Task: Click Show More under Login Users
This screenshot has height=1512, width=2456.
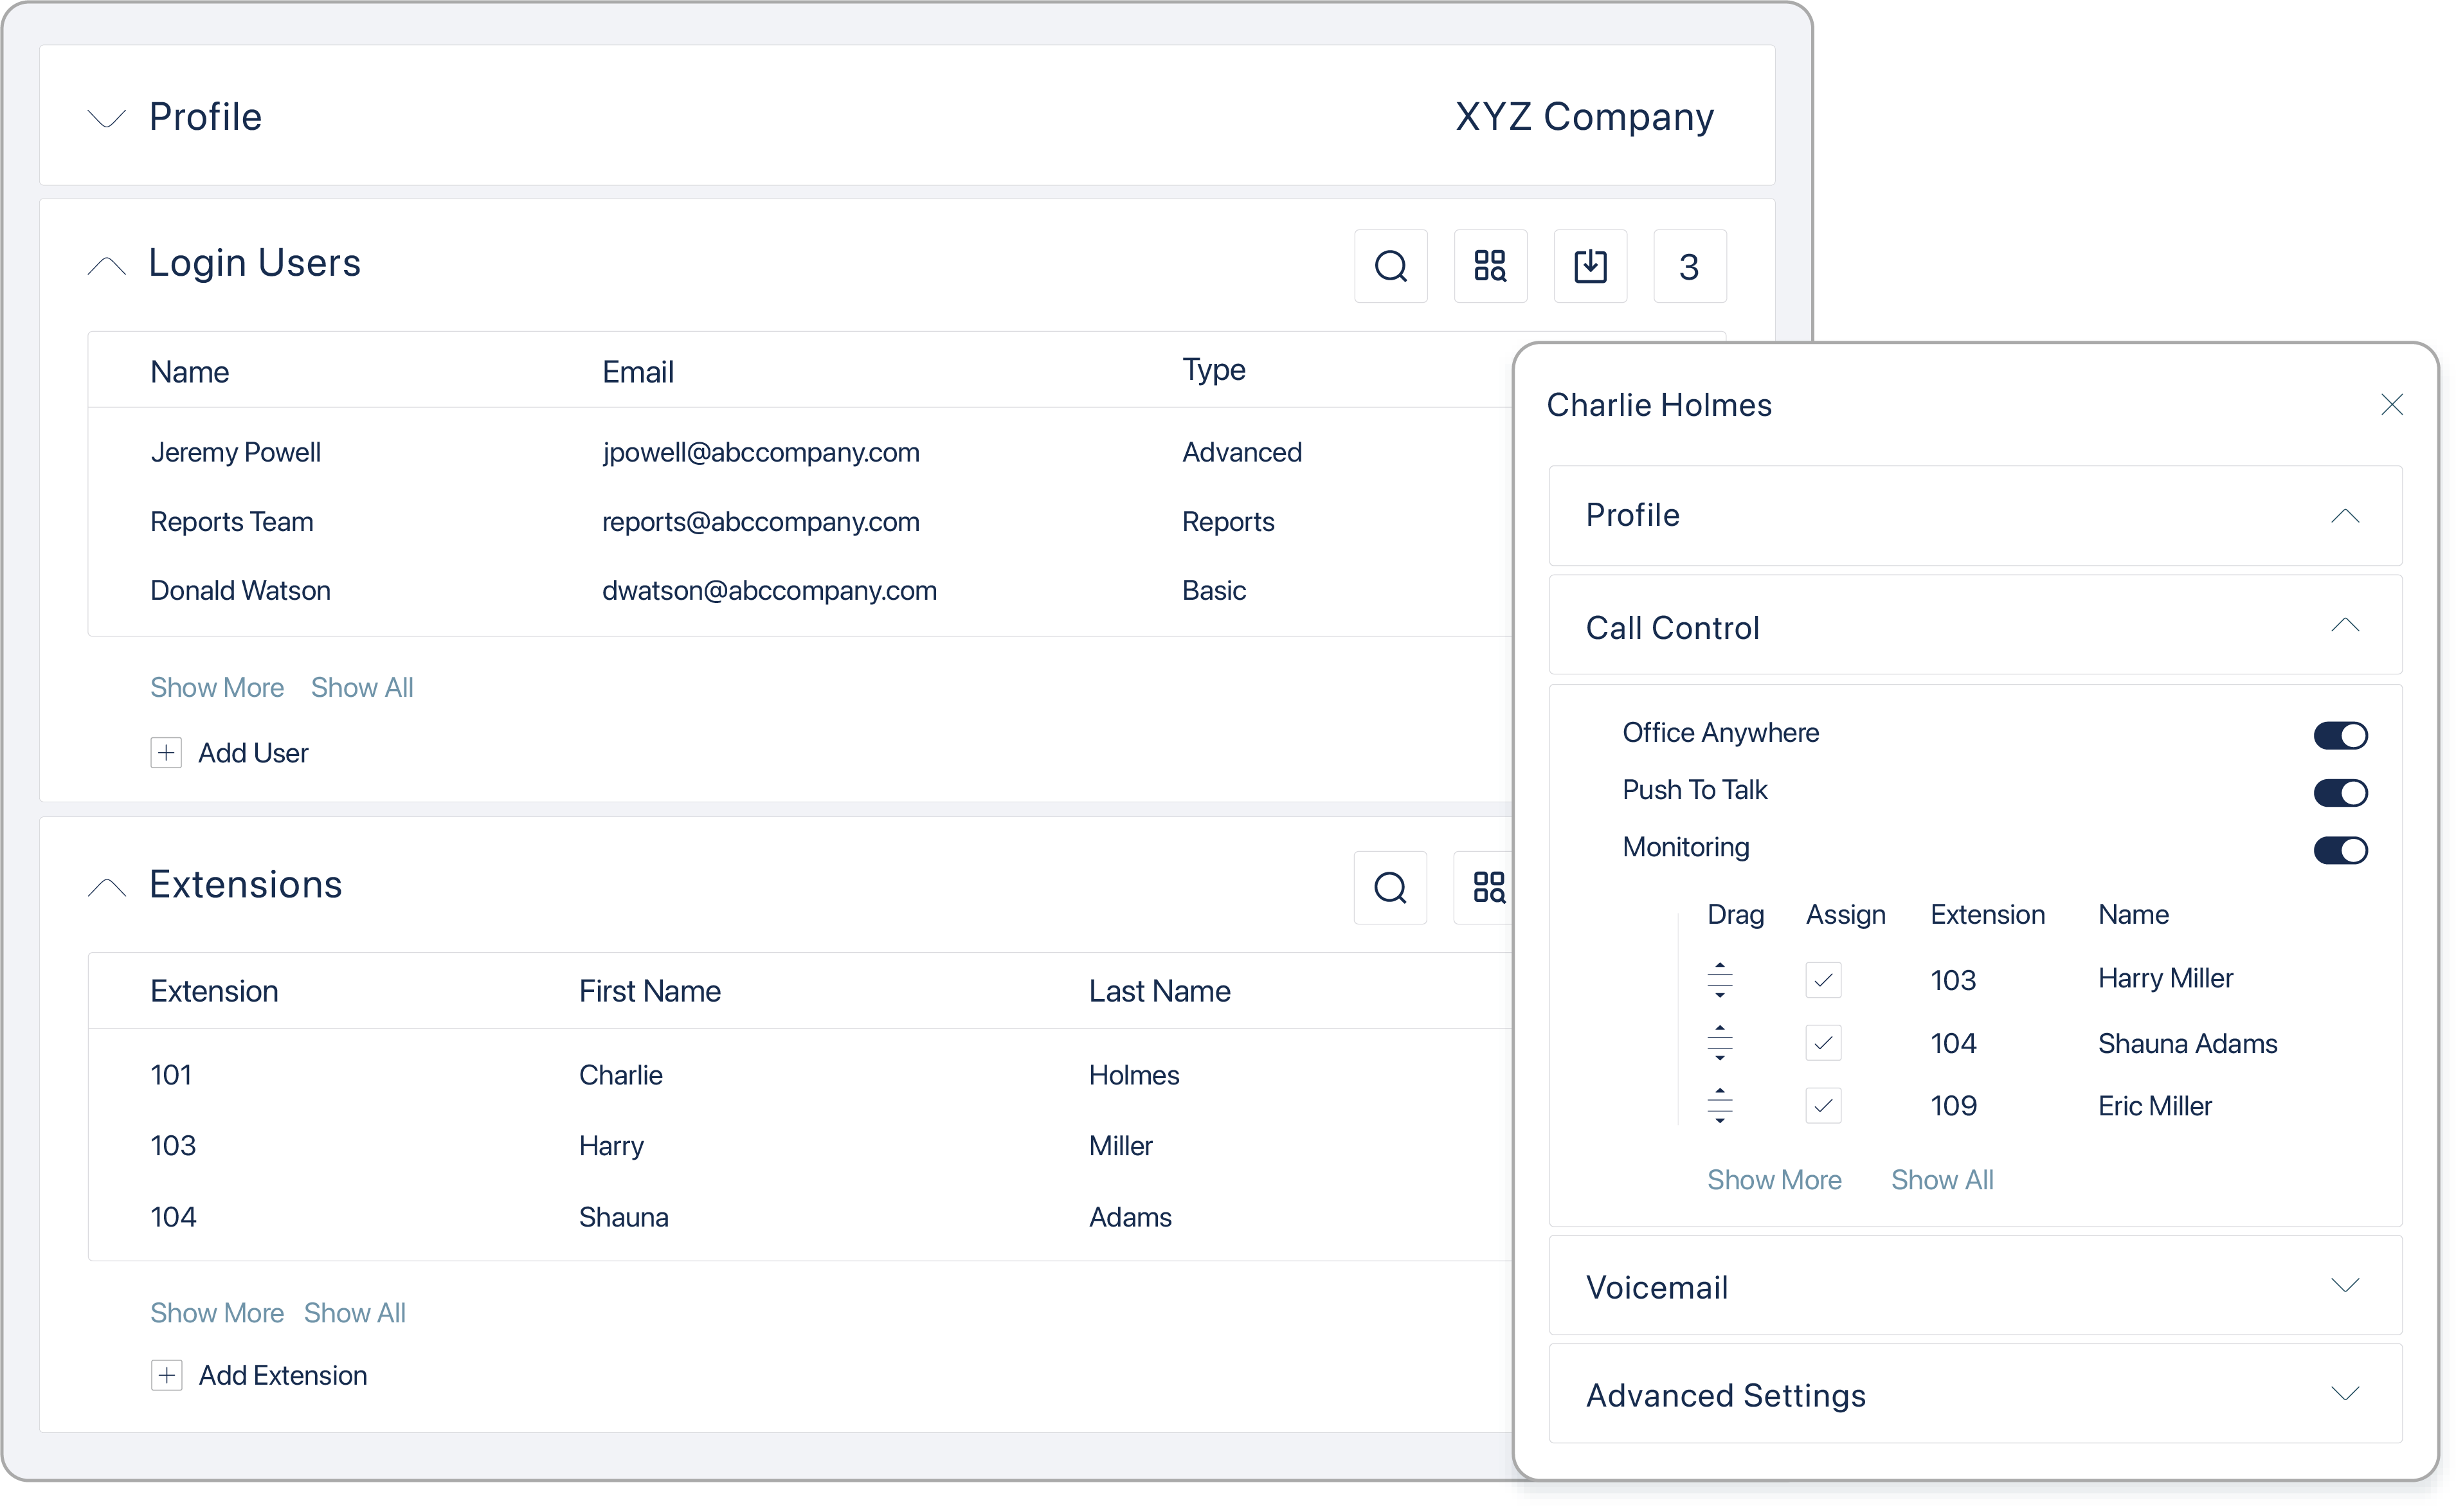Action: [217, 688]
